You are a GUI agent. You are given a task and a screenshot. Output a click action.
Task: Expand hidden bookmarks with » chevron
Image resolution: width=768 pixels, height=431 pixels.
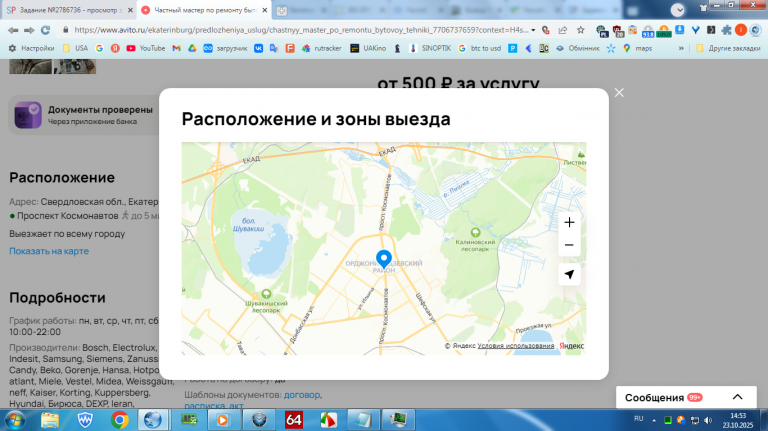[x=681, y=48]
